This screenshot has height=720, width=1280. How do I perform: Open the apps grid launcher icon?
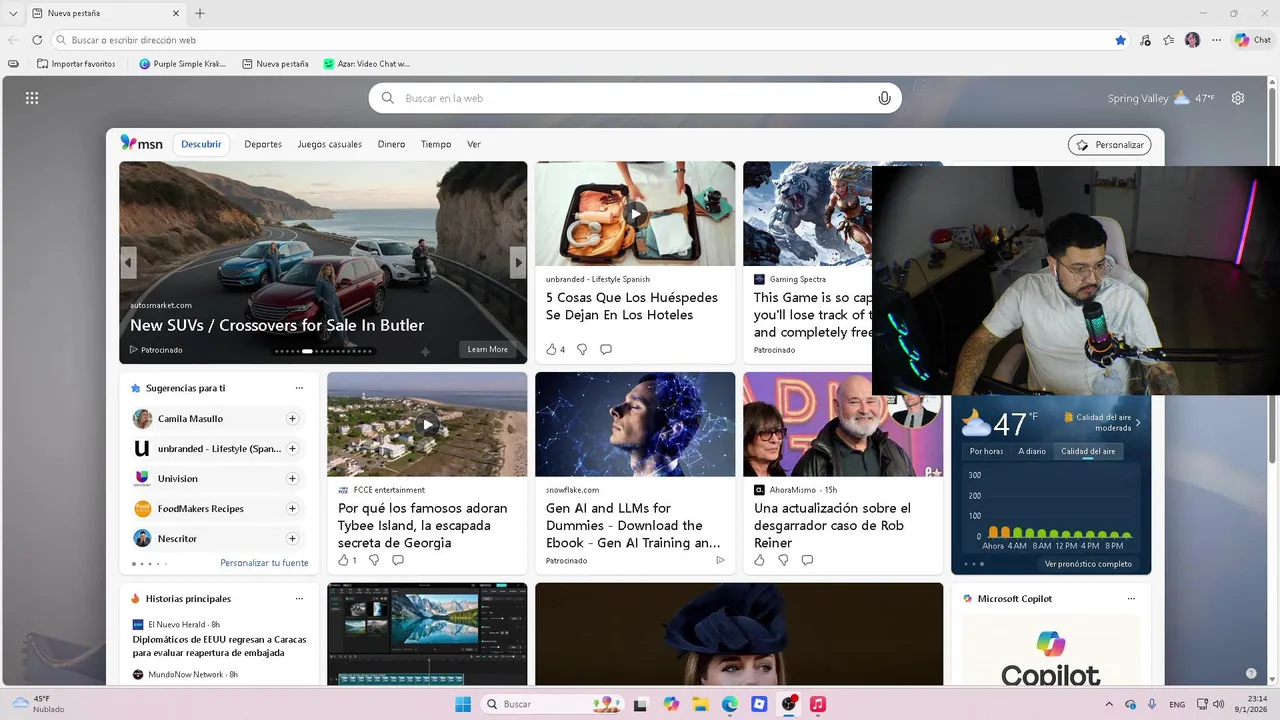(x=32, y=98)
